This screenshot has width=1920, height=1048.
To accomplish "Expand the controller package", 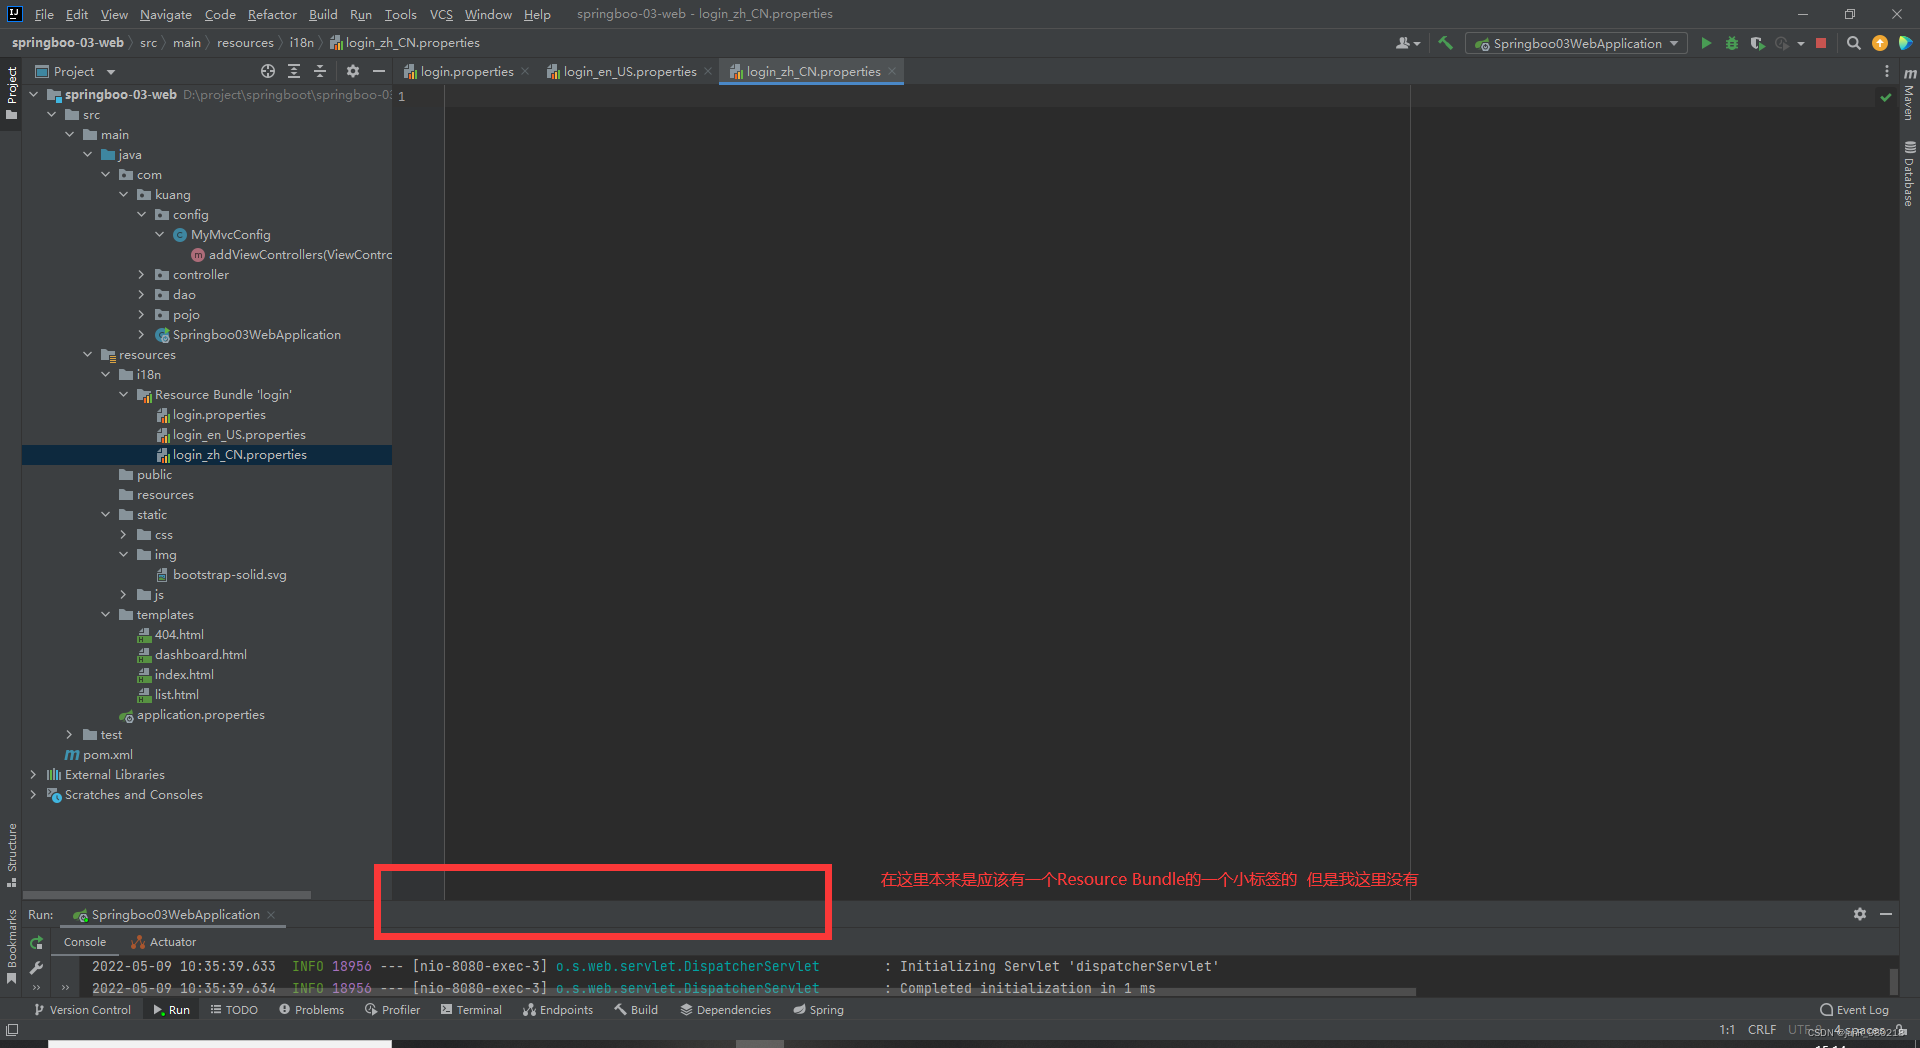I will [141, 274].
